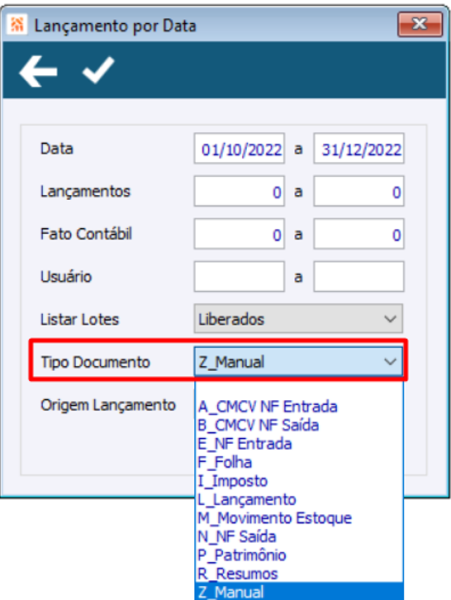The image size is (451, 600).
Task: Click the Listar Lotes label
Action: (80, 319)
